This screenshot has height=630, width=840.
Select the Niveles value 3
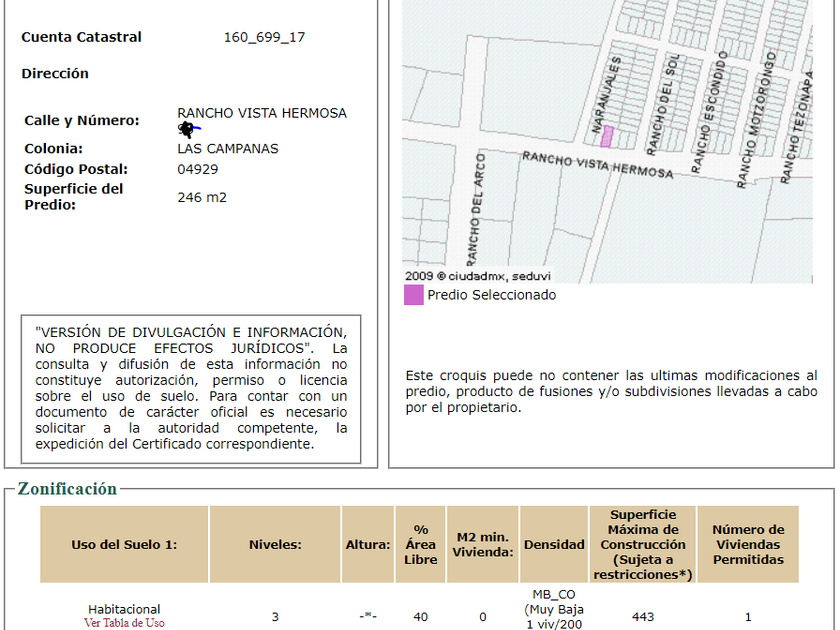point(275,617)
